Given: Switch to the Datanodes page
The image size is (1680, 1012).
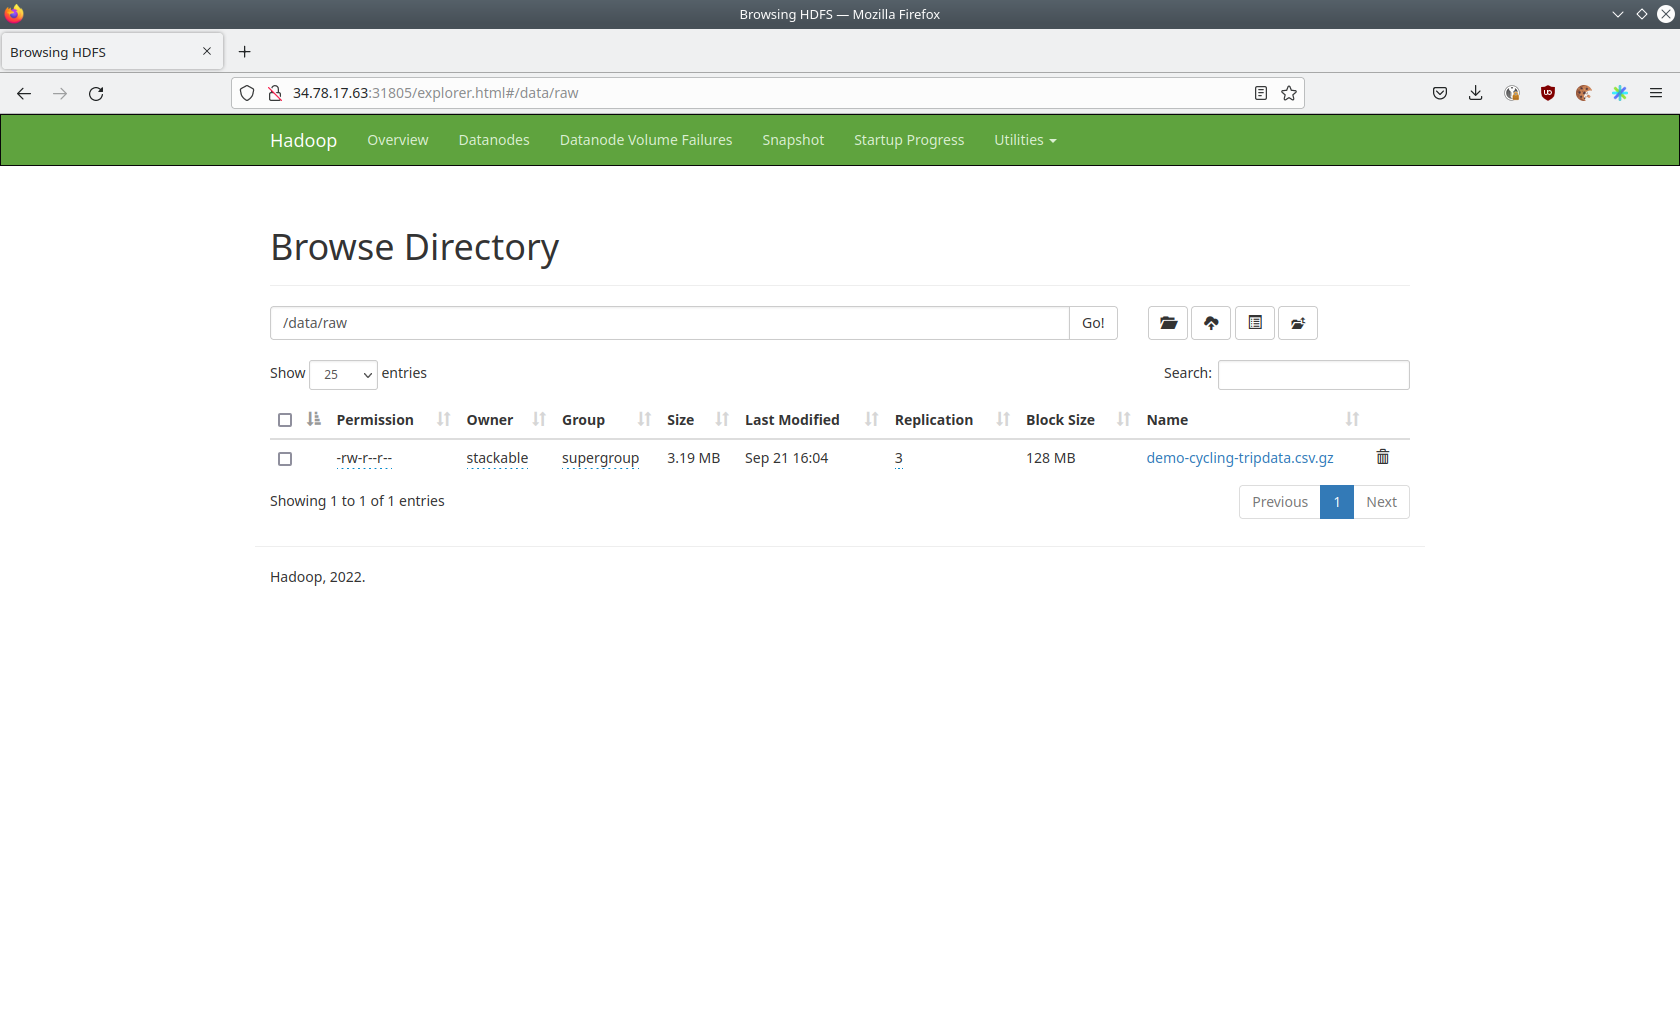Looking at the screenshot, I should (x=494, y=140).
